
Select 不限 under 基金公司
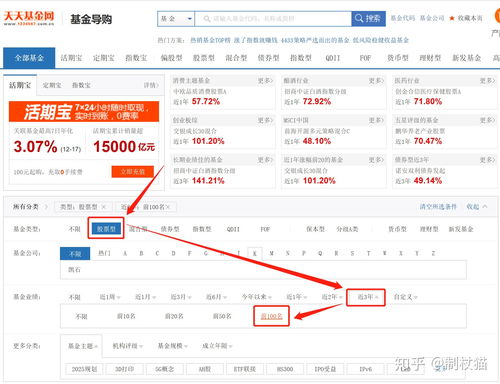tap(75, 253)
